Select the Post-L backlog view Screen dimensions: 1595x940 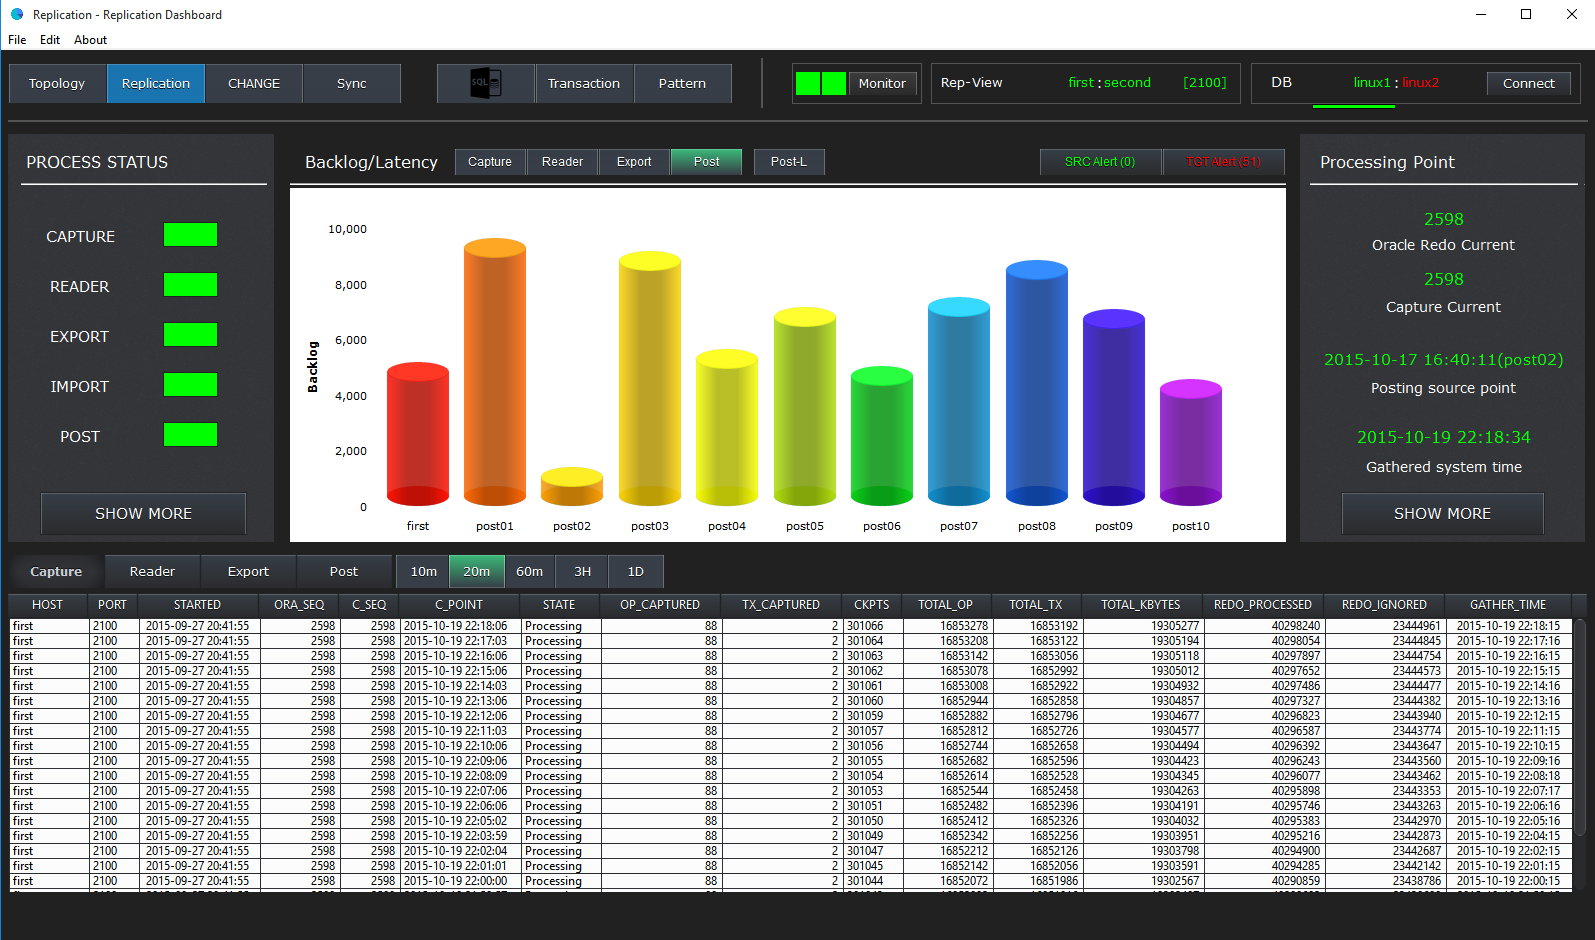[x=788, y=162]
